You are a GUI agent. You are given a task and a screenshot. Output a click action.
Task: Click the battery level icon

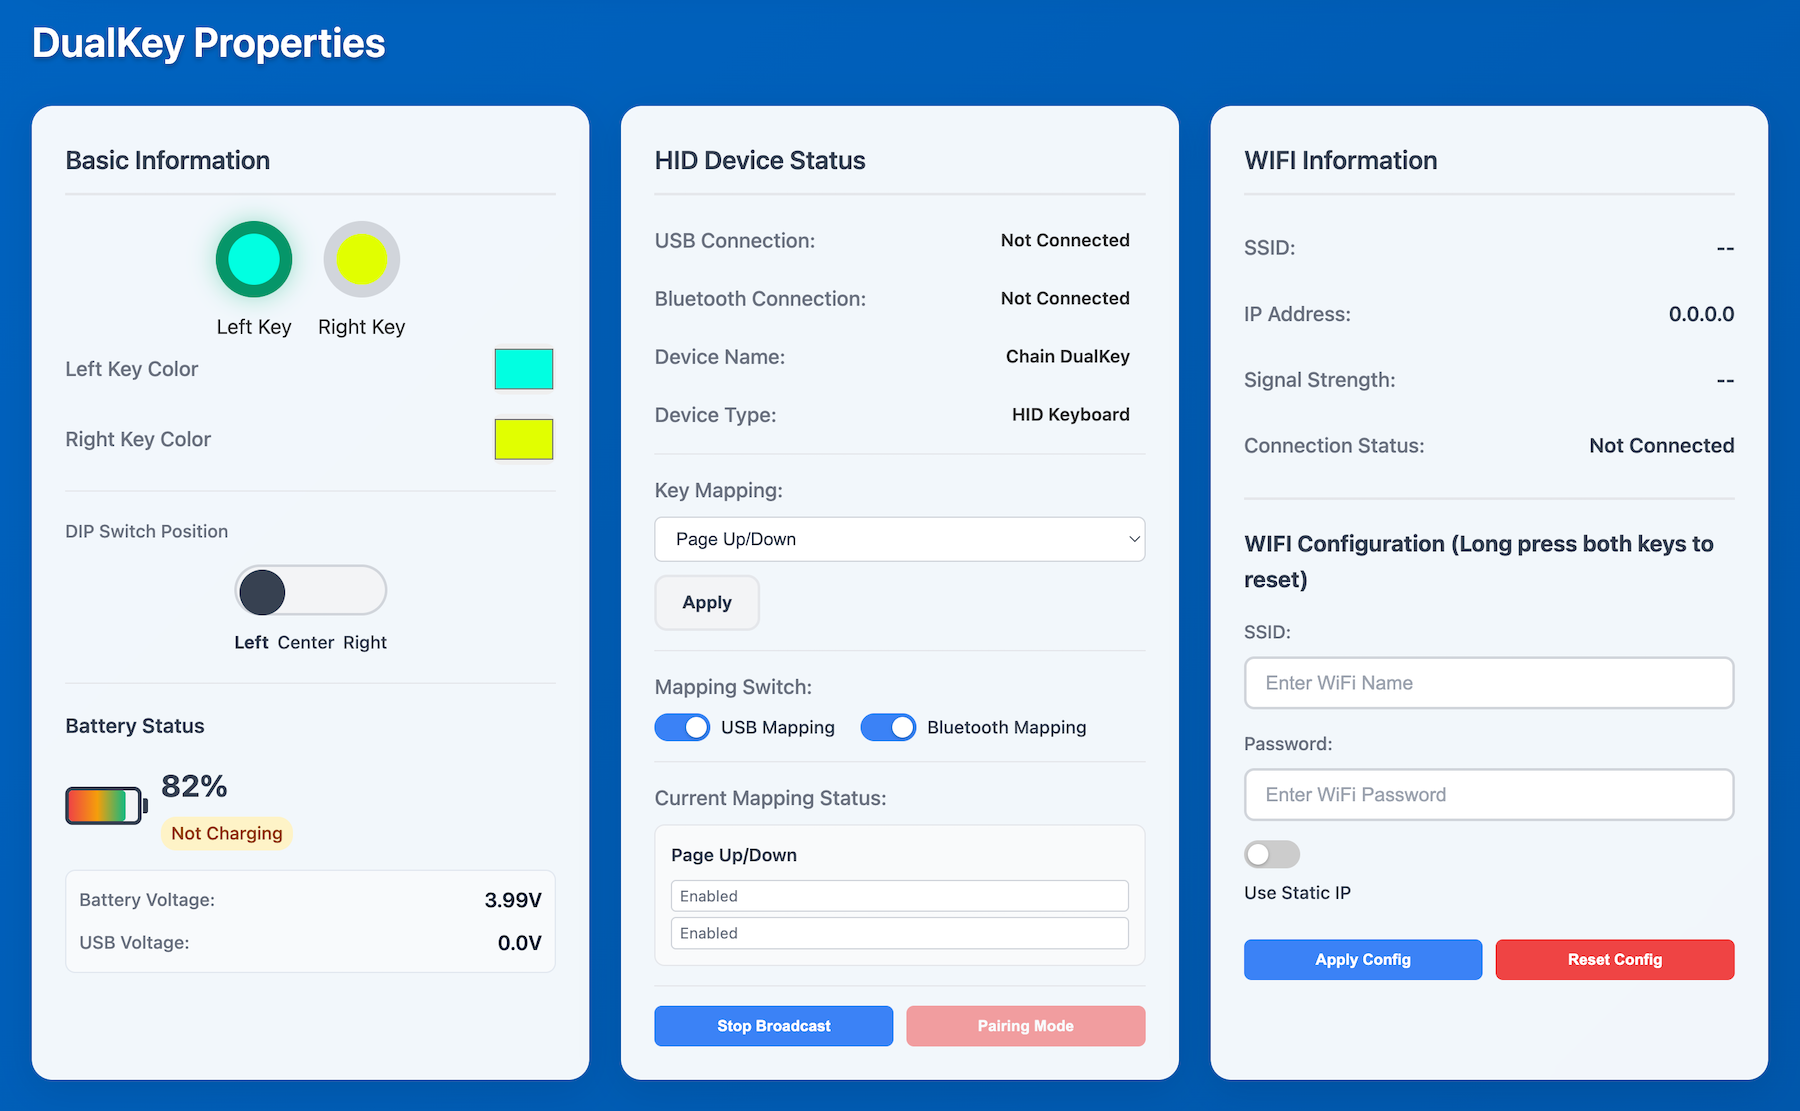coord(106,805)
